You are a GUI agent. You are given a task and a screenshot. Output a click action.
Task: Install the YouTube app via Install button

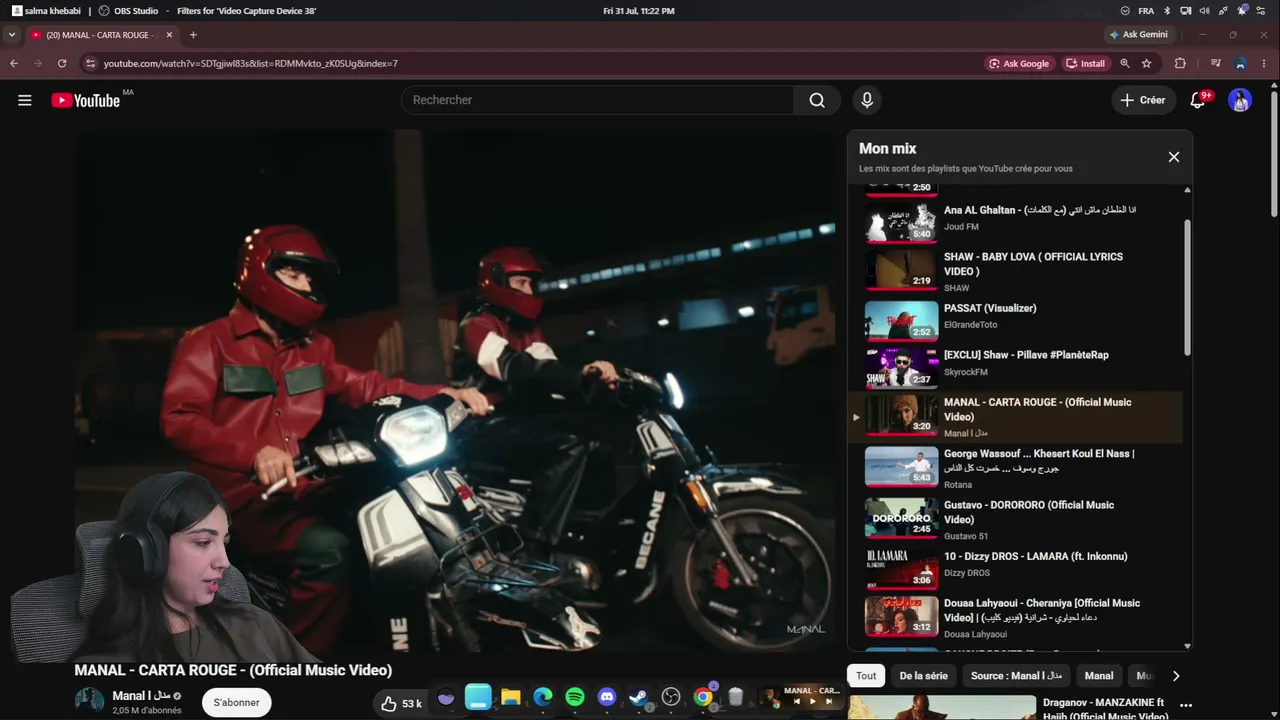(1086, 63)
